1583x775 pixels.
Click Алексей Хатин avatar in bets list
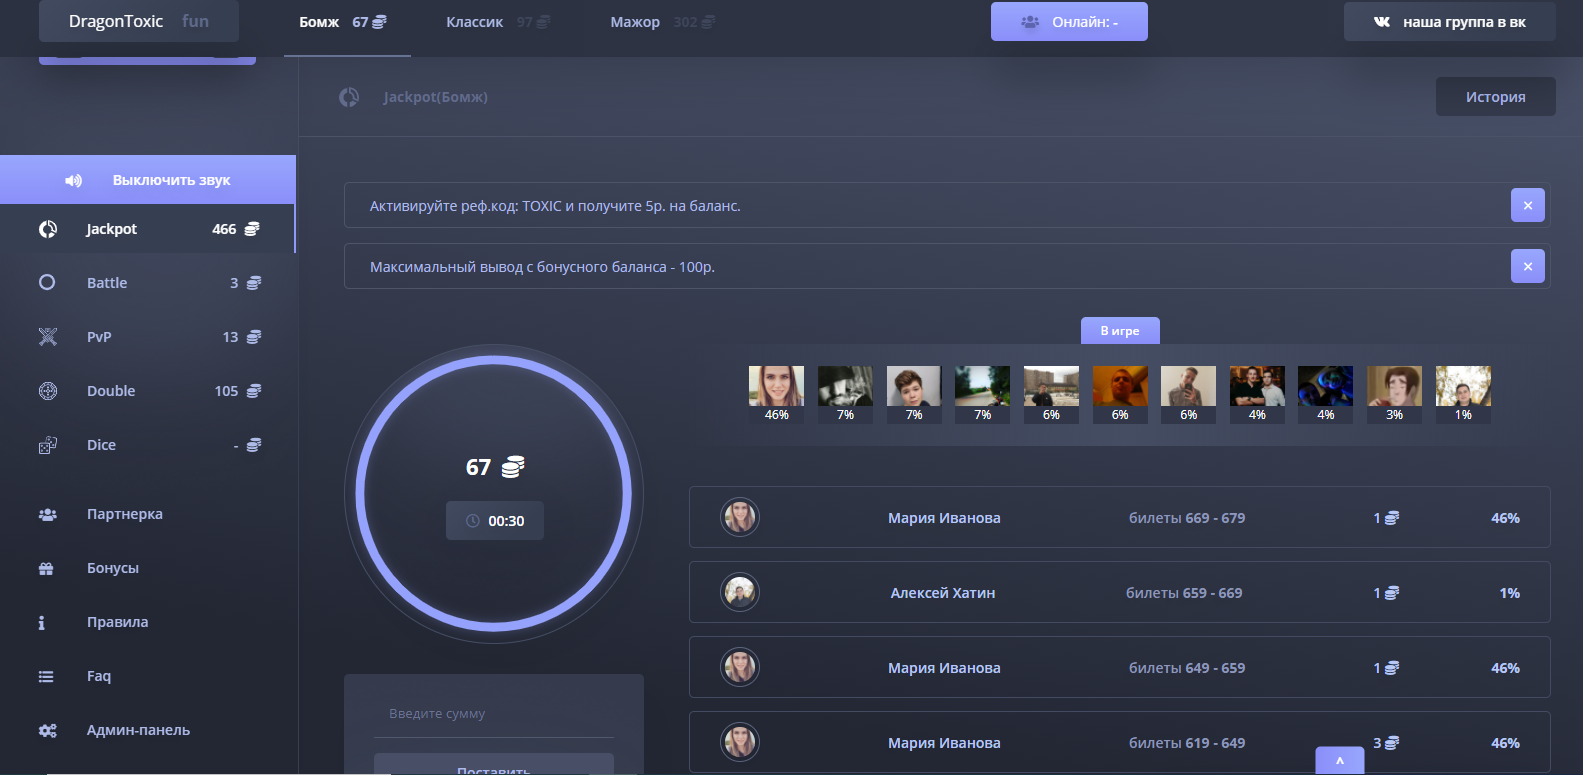pos(740,592)
